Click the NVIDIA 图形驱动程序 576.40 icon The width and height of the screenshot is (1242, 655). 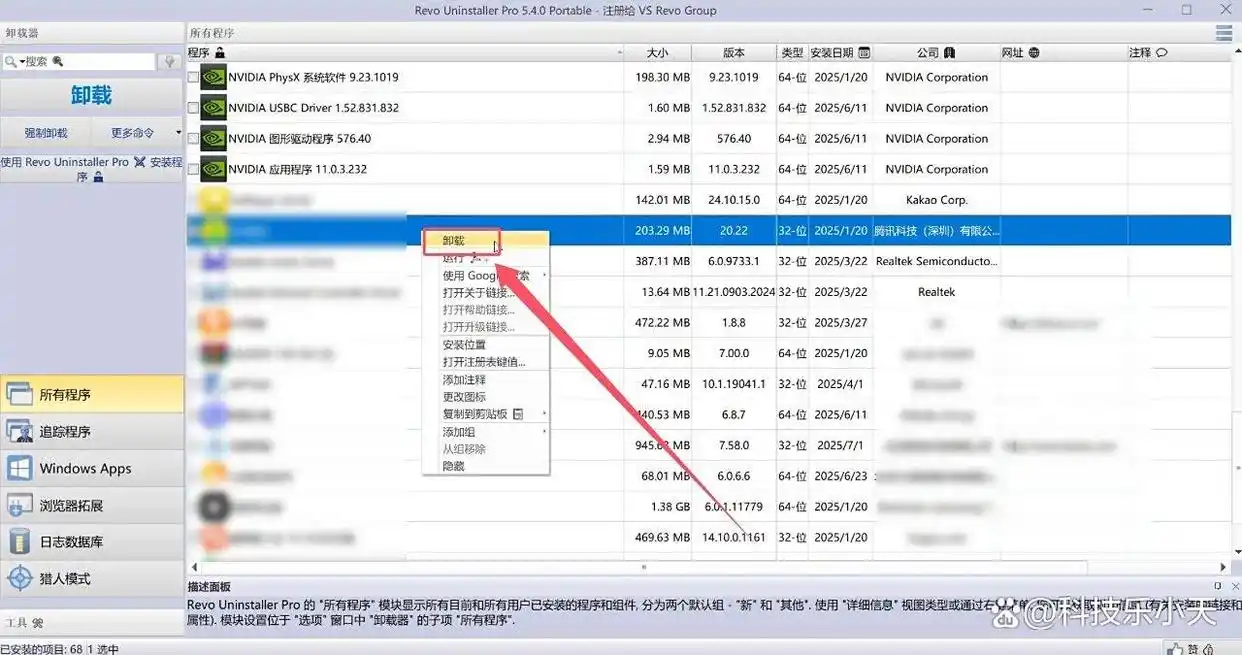[213, 138]
